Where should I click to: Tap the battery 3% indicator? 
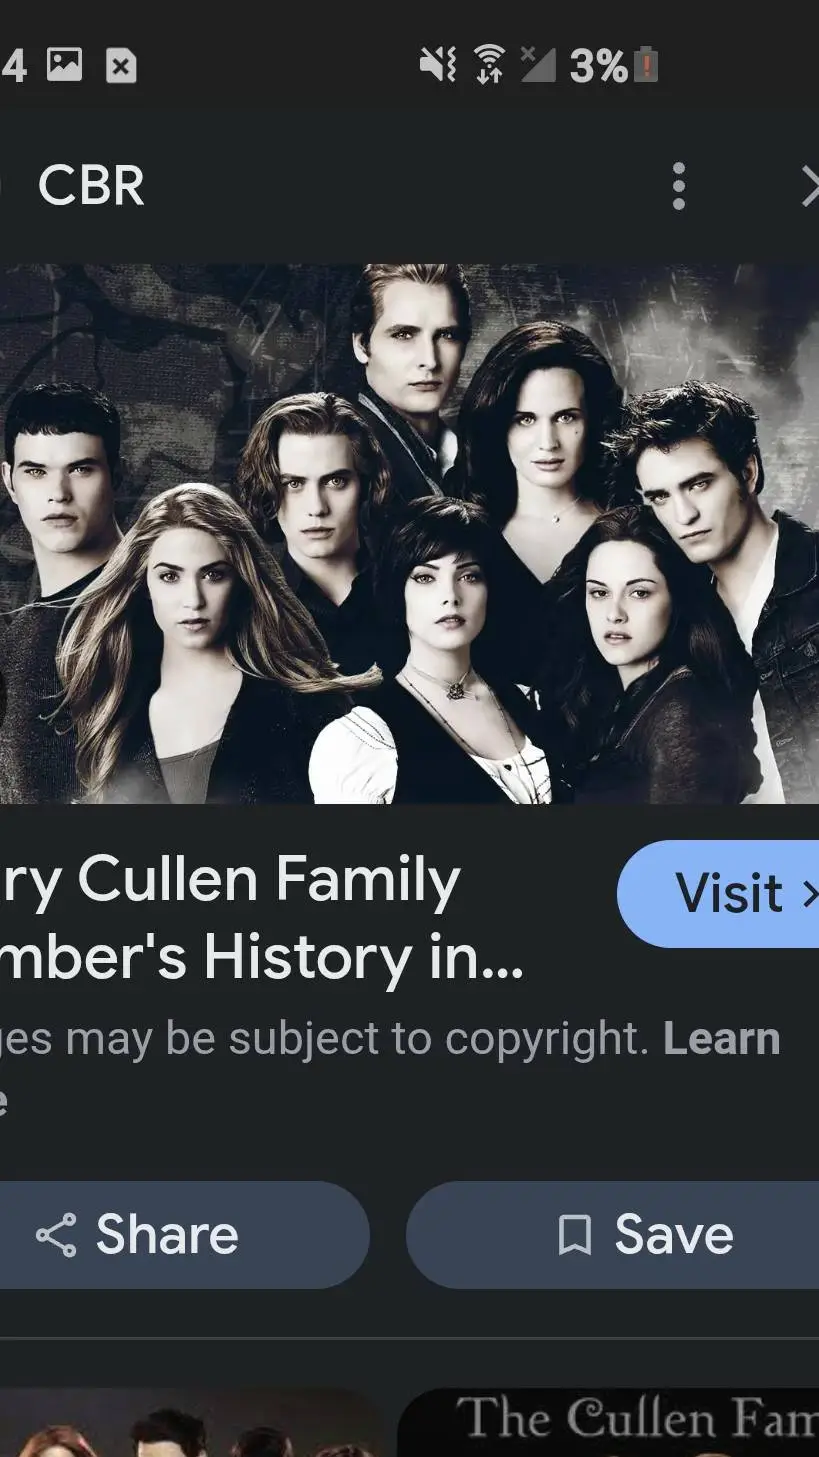coord(613,66)
